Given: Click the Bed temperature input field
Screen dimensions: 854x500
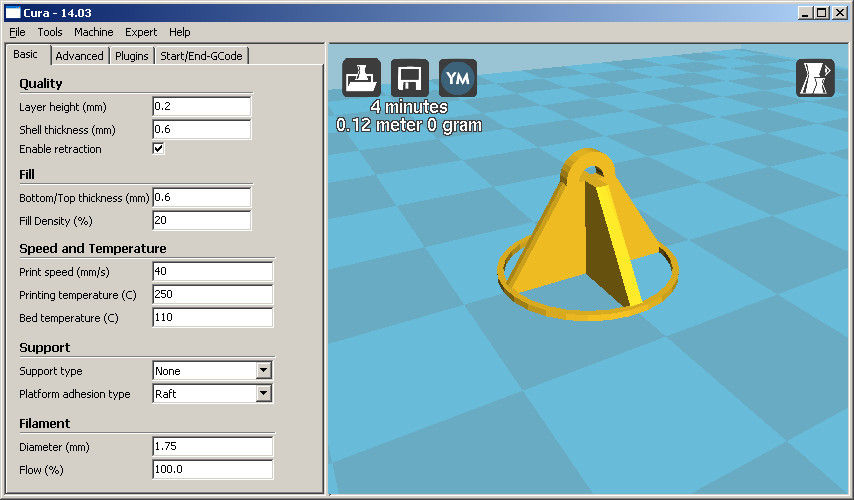Looking at the screenshot, I should click(x=212, y=317).
